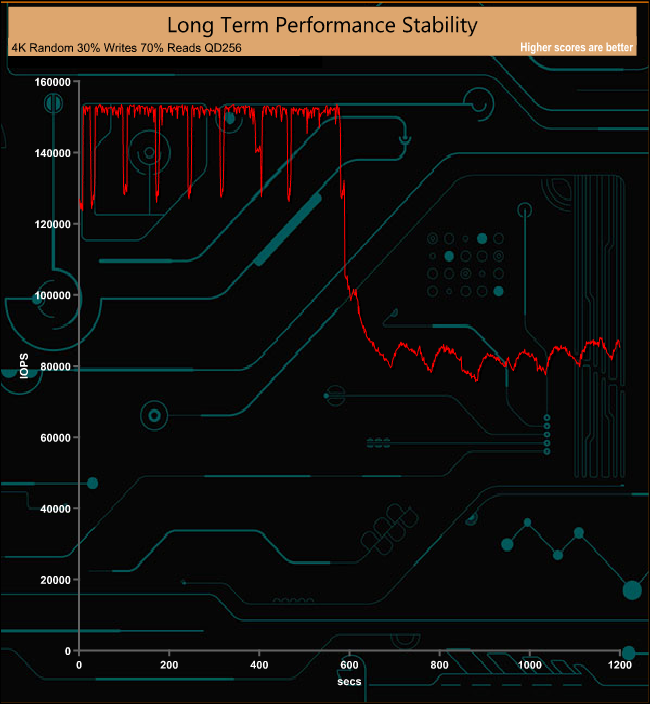
Task: Click the 4K Random 30% Writes subtitle
Action: 125,47
